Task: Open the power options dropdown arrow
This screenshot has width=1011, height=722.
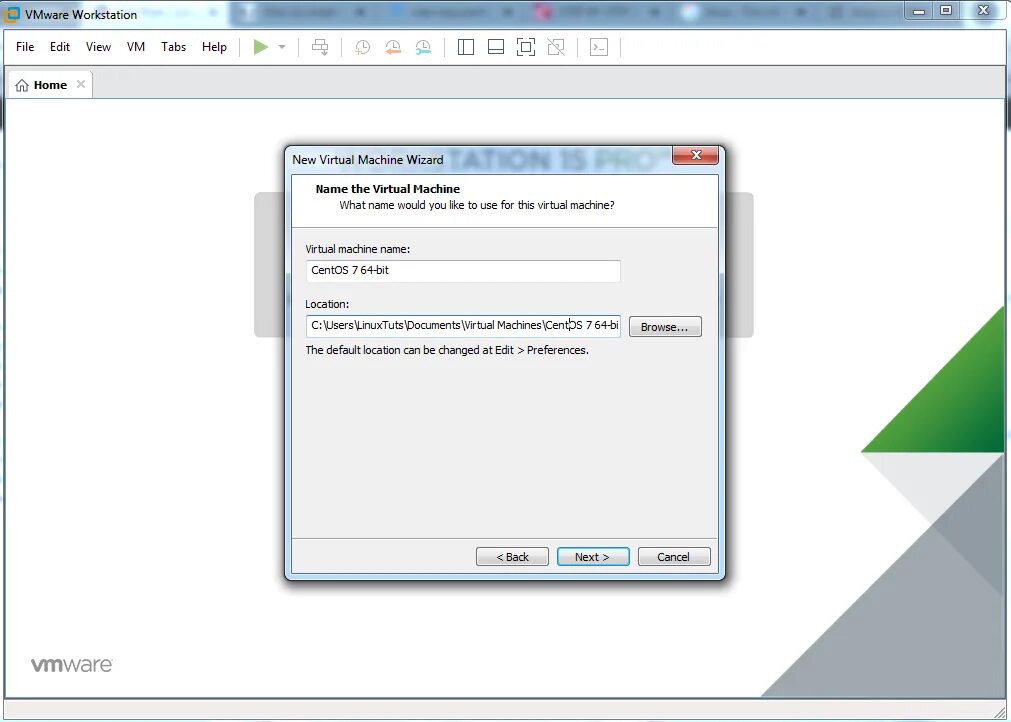Action: [x=282, y=47]
